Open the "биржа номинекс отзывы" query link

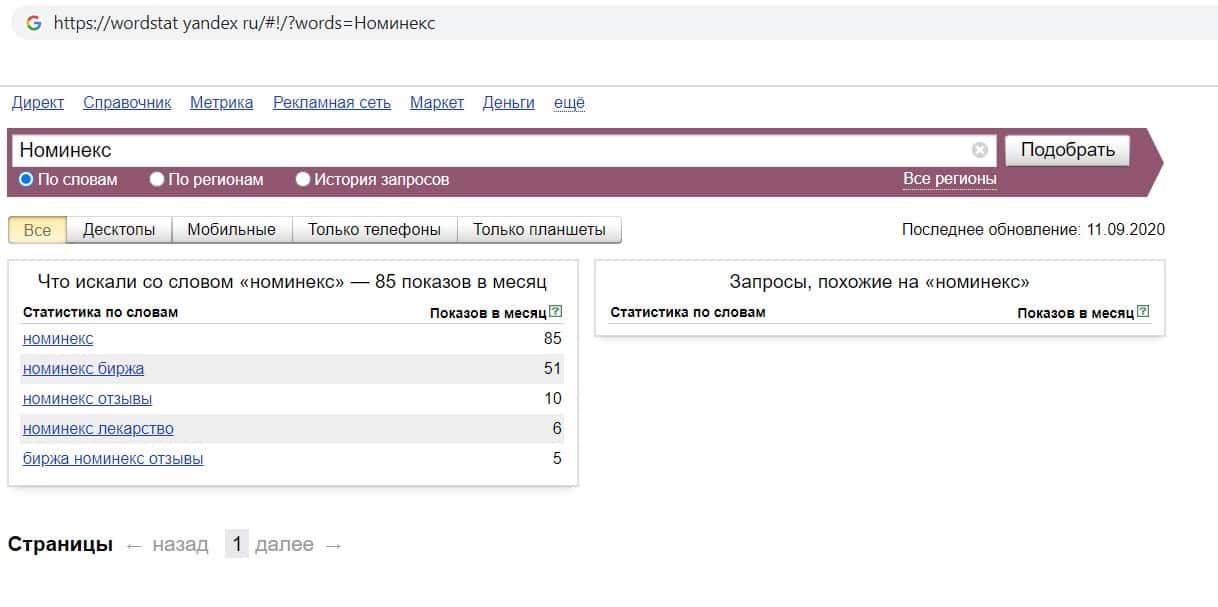coord(113,459)
